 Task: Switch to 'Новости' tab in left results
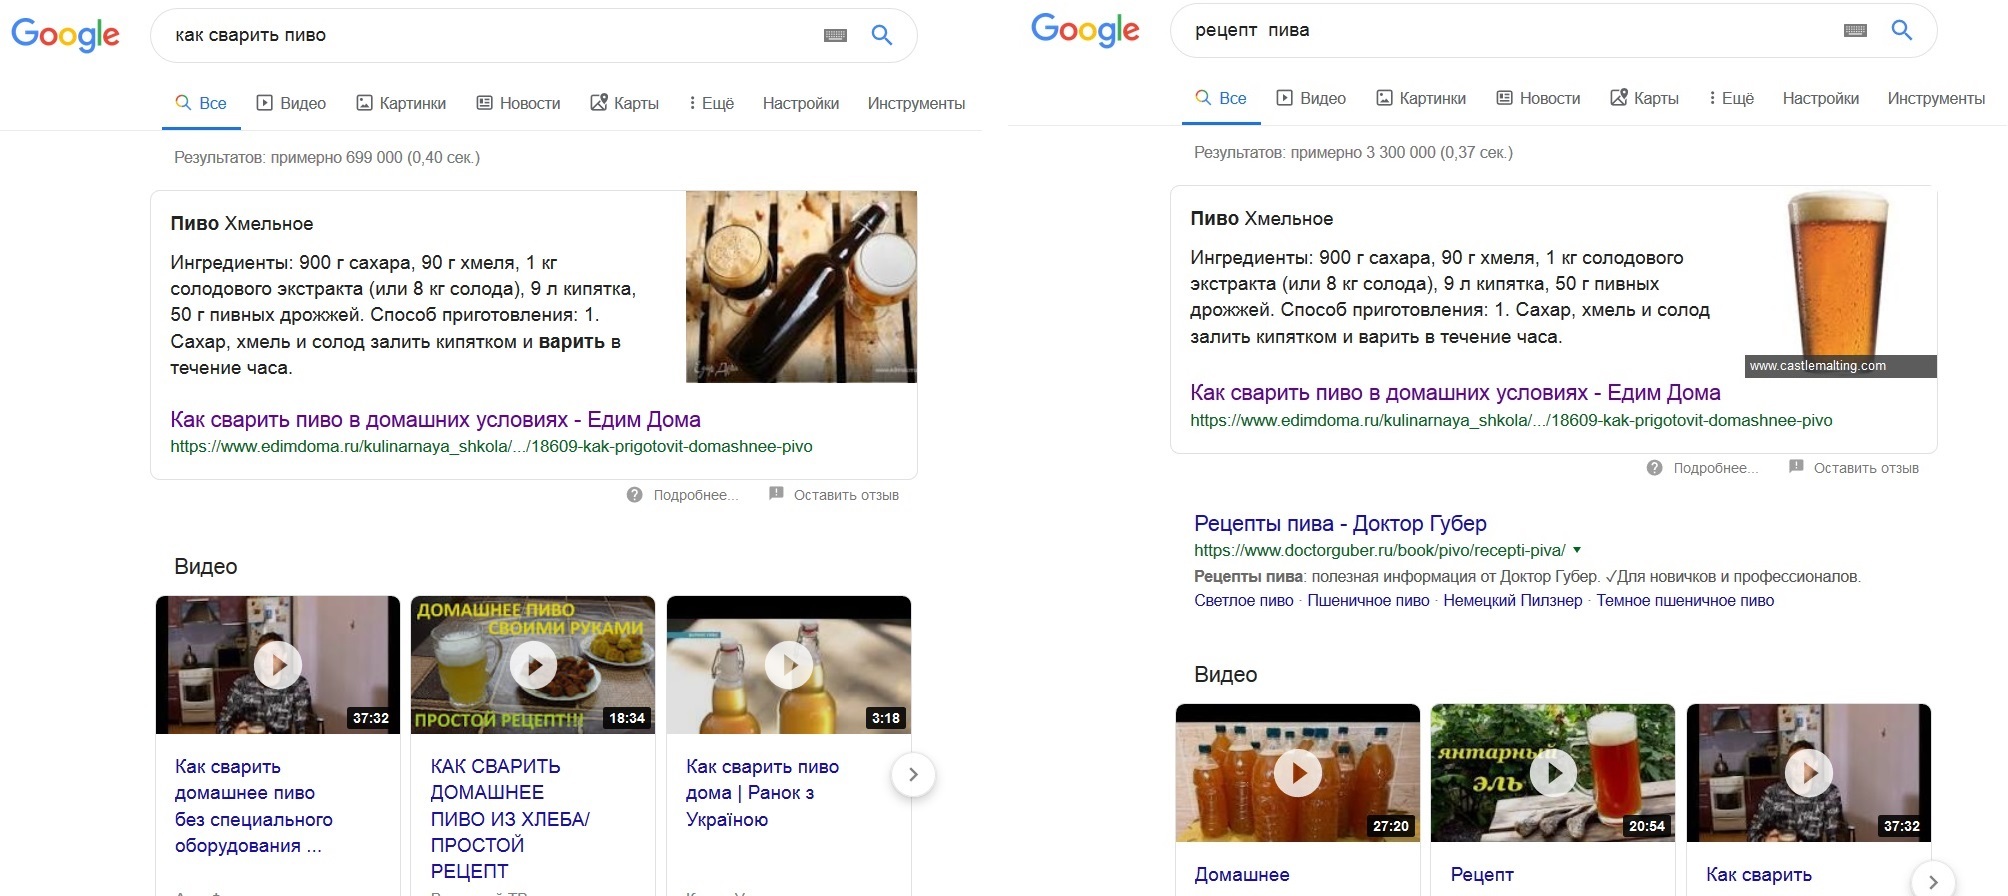tap(518, 103)
